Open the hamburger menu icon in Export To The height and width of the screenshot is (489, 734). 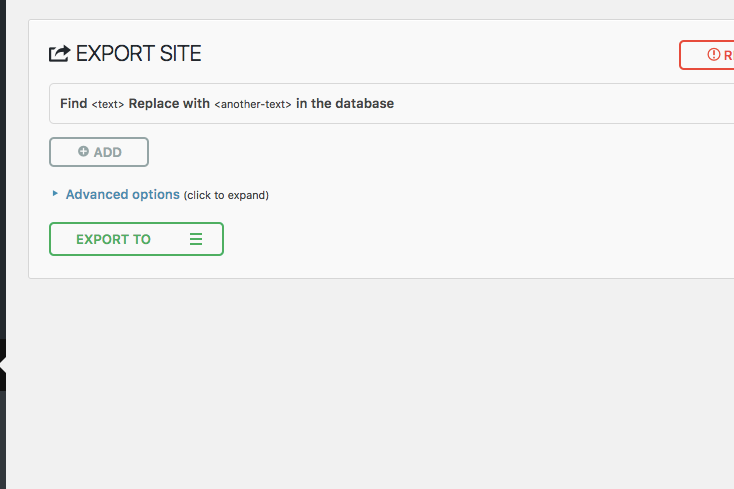click(x=196, y=239)
